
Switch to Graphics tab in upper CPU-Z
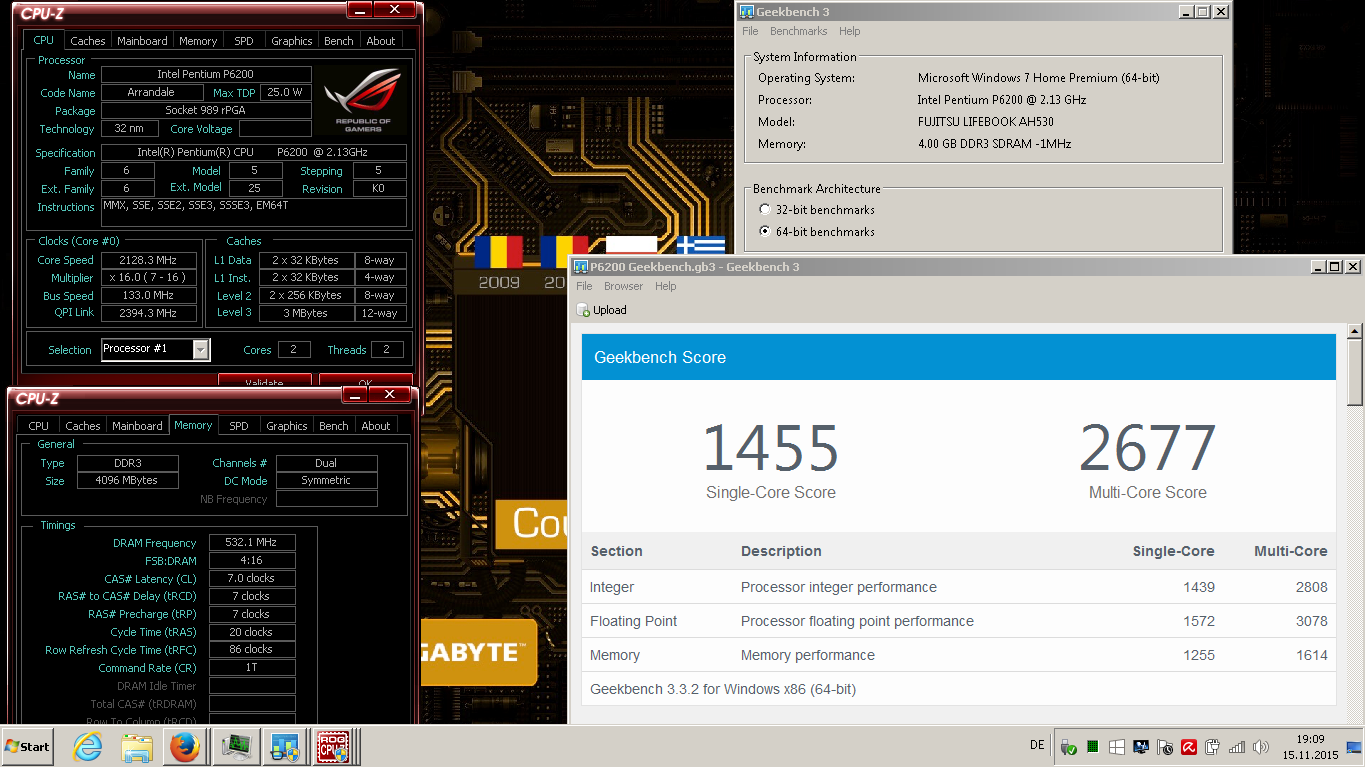(292, 41)
